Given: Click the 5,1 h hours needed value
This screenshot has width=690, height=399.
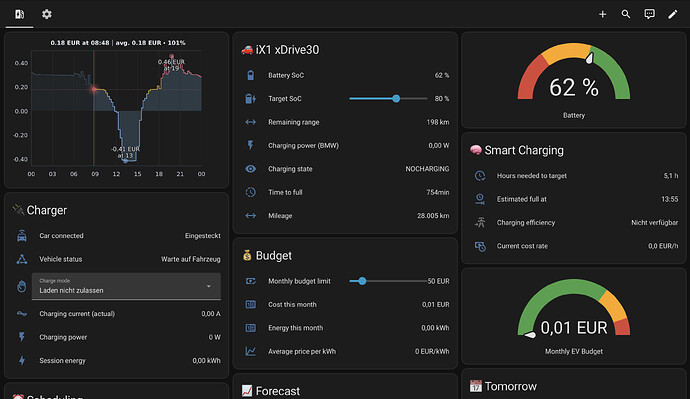Looking at the screenshot, I should pyautogui.click(x=671, y=176).
